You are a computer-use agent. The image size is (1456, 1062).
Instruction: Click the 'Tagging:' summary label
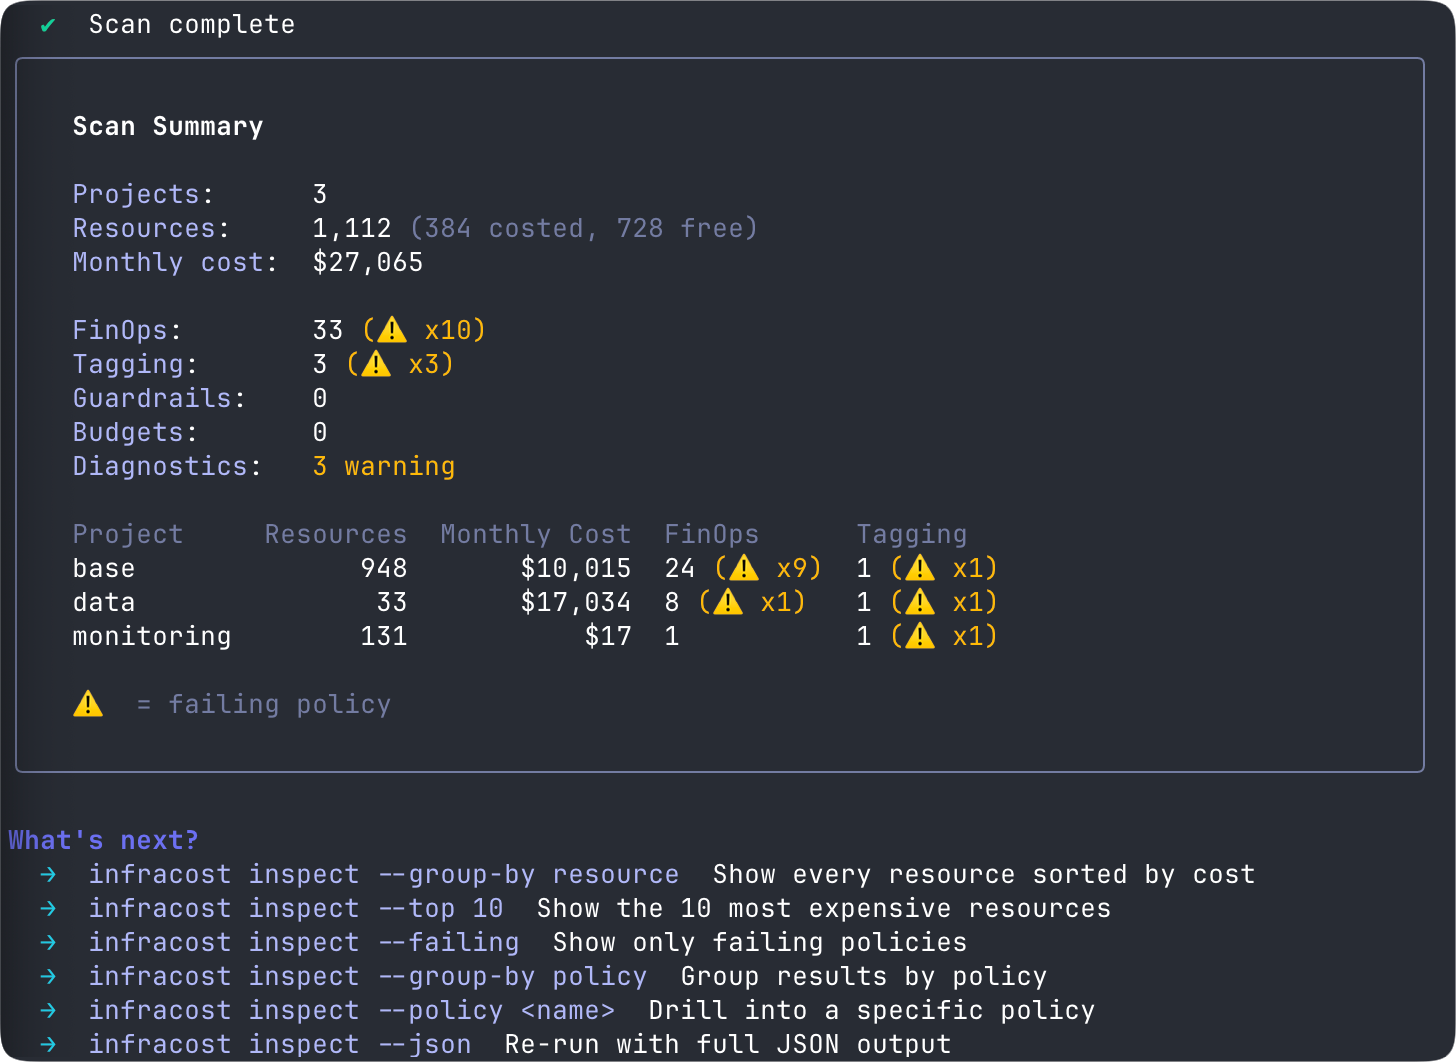pos(136,365)
